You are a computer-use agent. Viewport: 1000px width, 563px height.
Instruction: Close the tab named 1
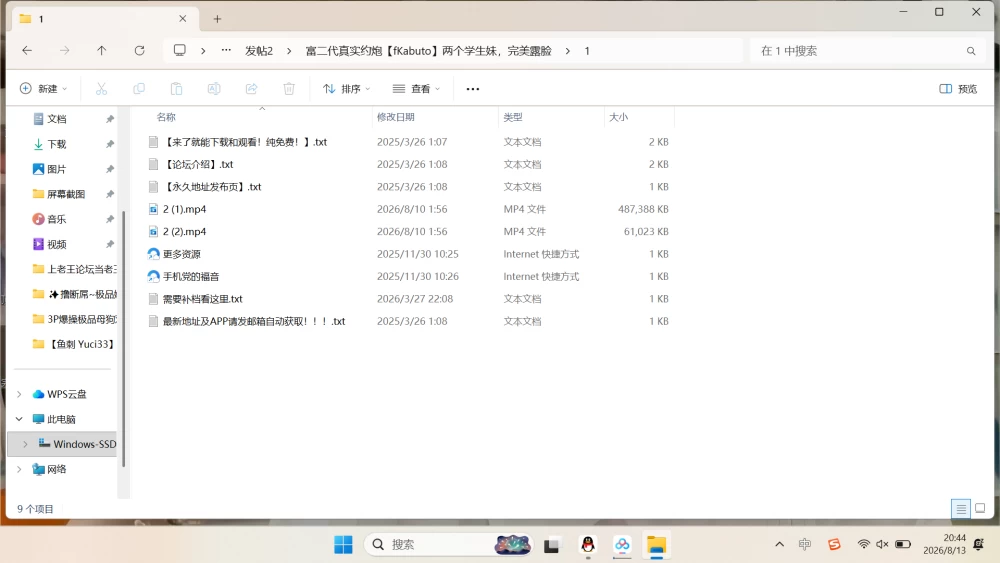182,18
